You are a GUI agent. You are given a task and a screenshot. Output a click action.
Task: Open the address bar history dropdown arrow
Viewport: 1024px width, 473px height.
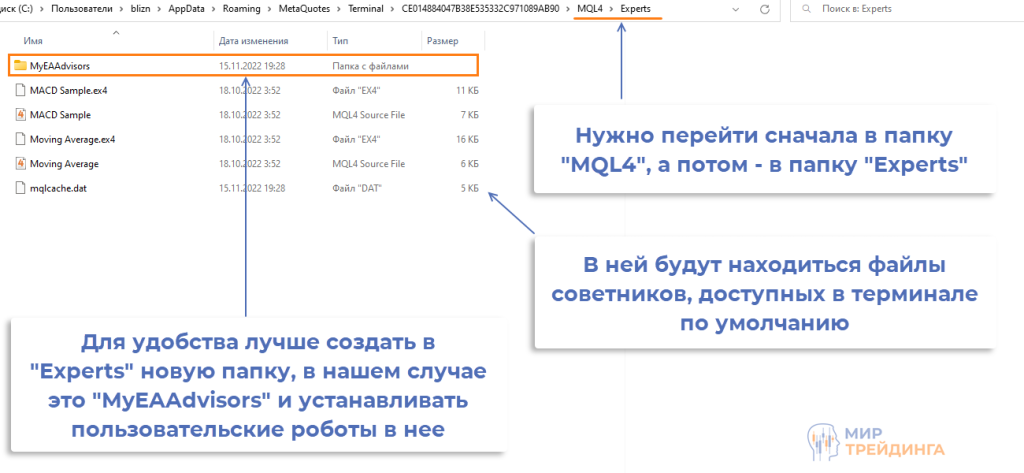coord(734,9)
